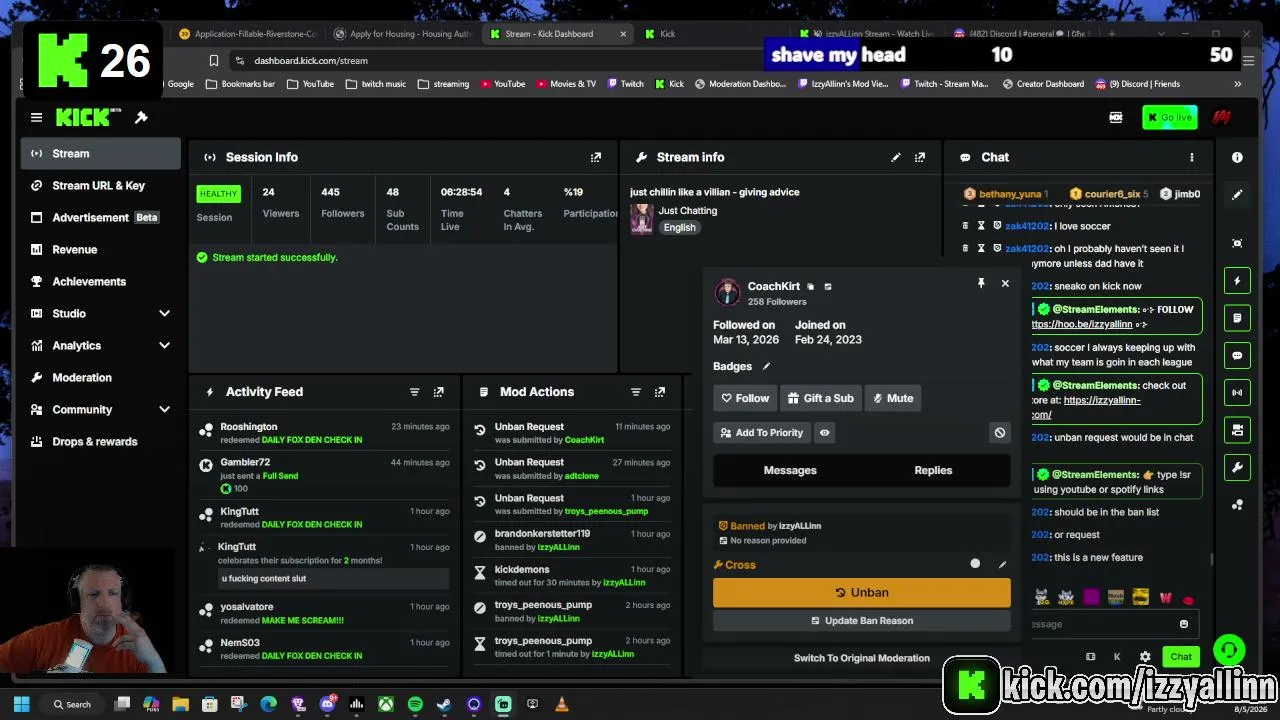The width and height of the screenshot is (1280, 720).
Task: Open Moderation in the sidebar
Action: [x=100, y=378]
